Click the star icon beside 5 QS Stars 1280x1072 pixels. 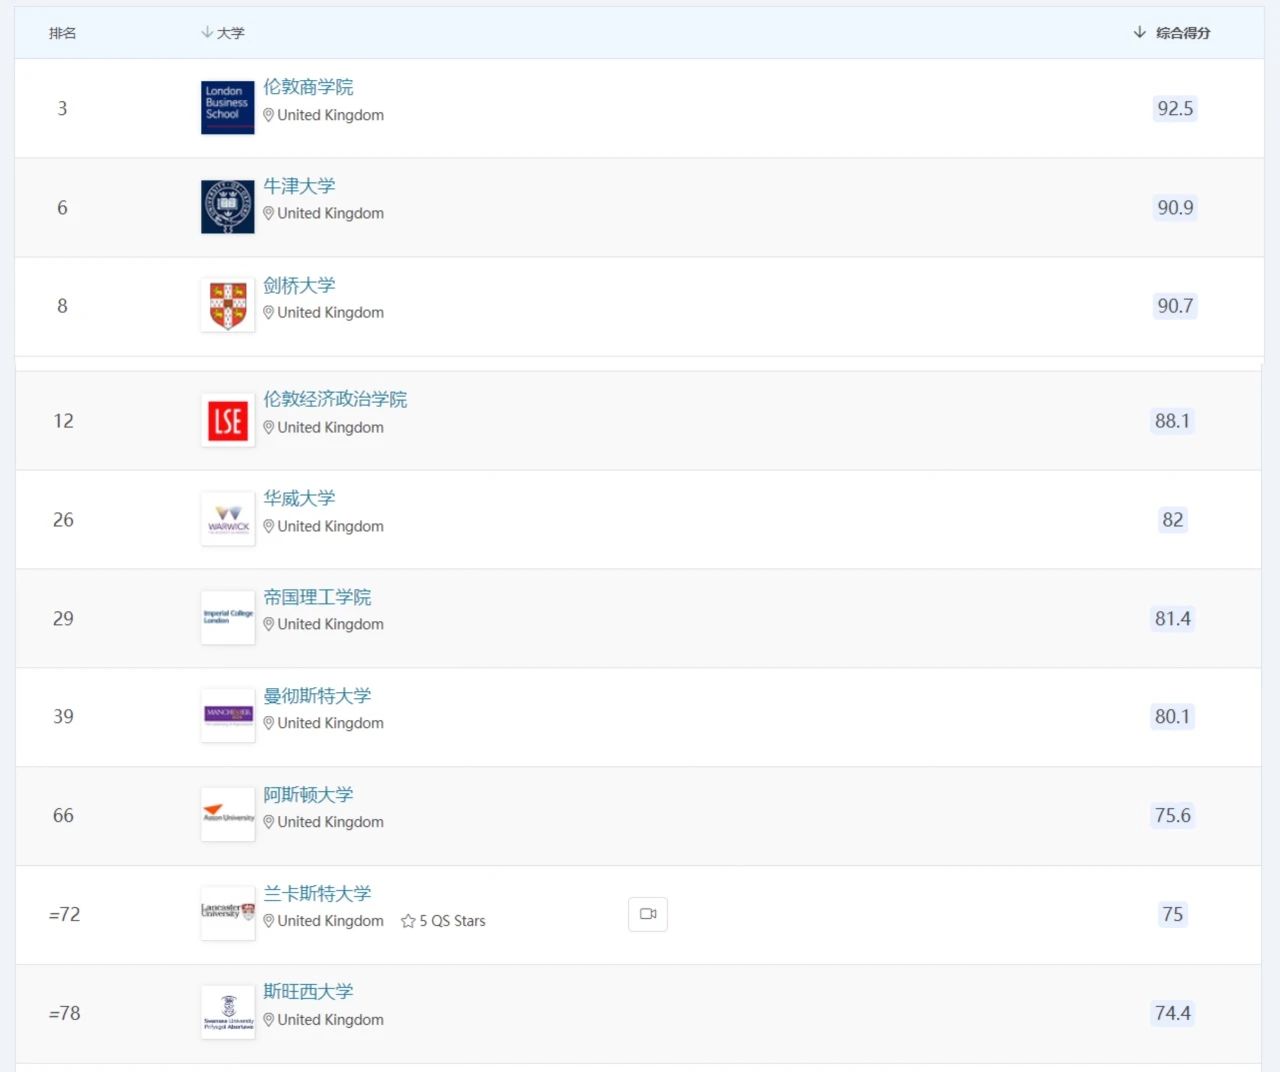pyautogui.click(x=408, y=921)
